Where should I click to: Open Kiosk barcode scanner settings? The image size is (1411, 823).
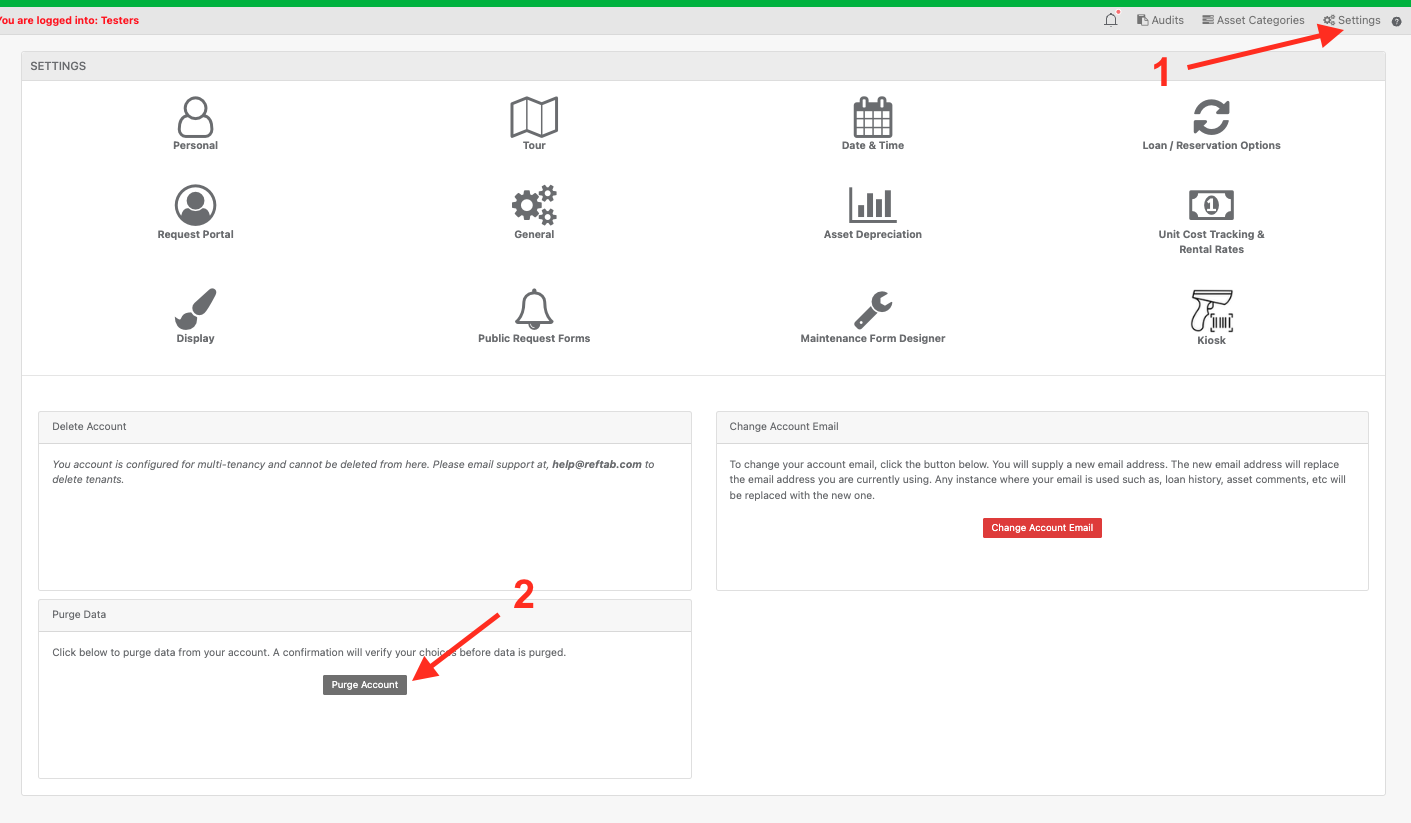[x=1211, y=312]
